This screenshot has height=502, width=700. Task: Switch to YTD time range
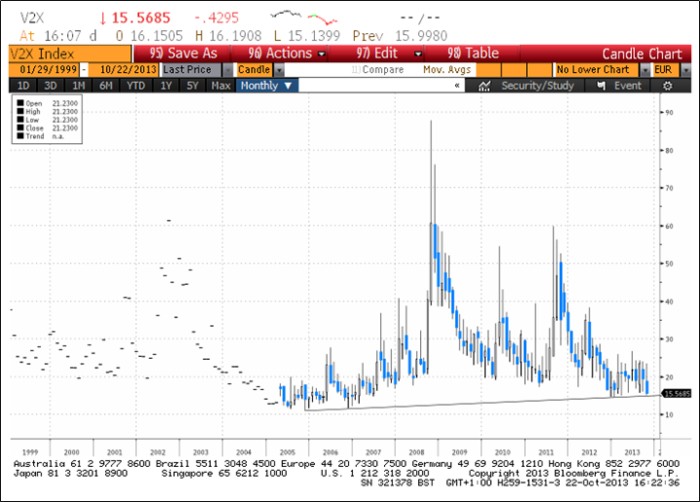tap(136, 86)
